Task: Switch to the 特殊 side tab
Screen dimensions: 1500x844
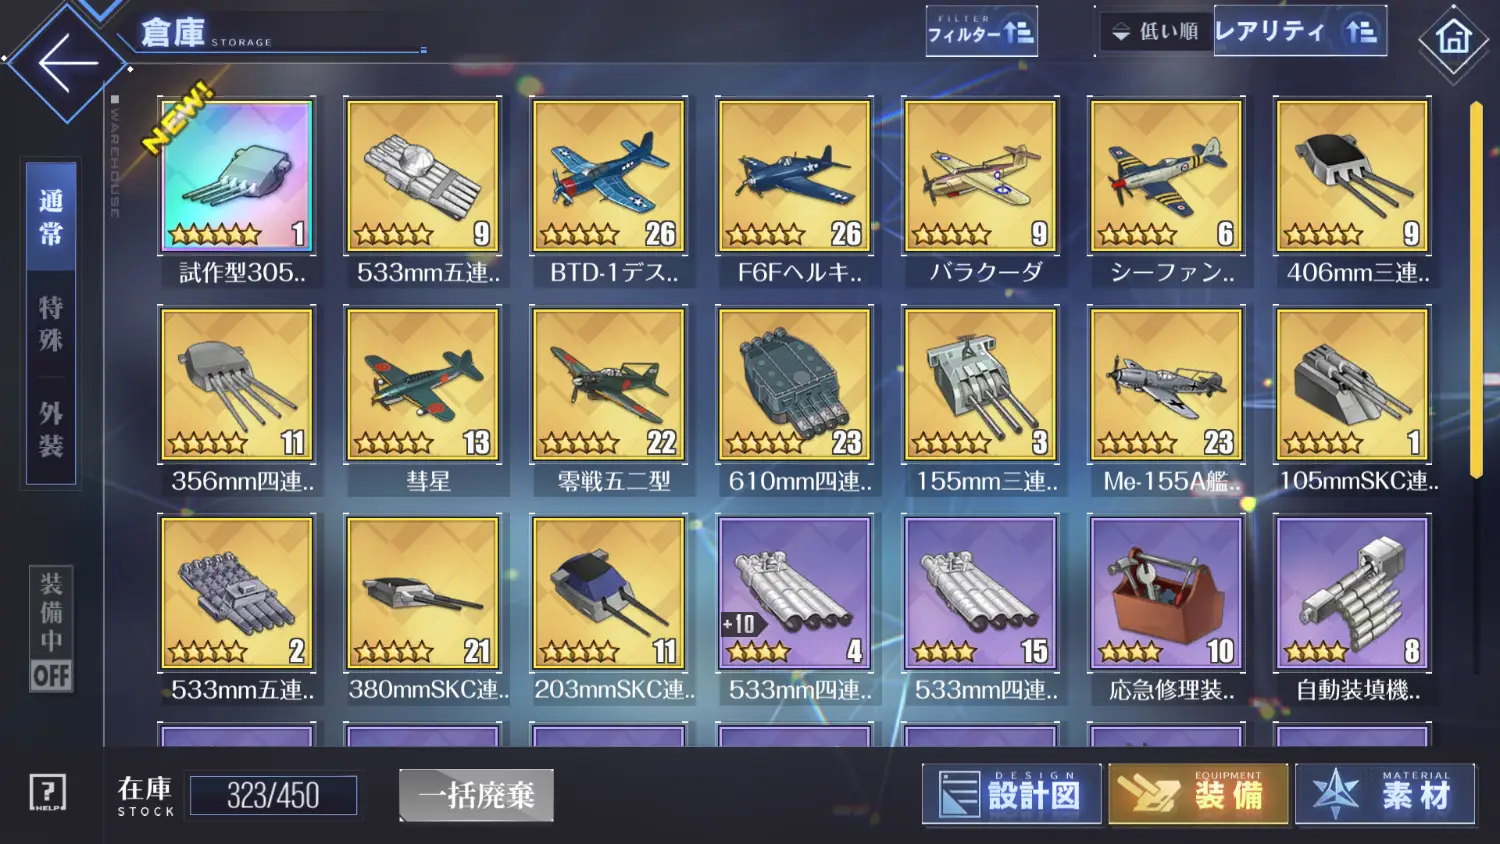Action: (x=51, y=323)
